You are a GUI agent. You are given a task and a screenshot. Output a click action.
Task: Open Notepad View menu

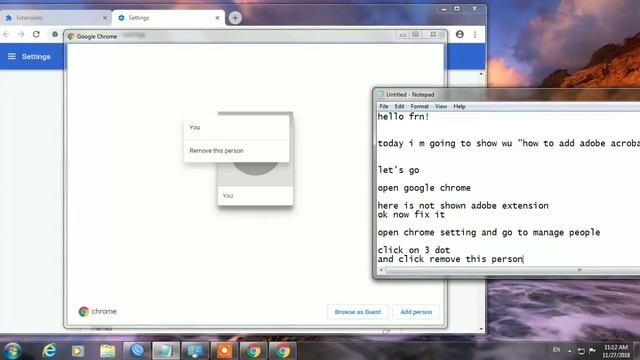pyautogui.click(x=441, y=107)
